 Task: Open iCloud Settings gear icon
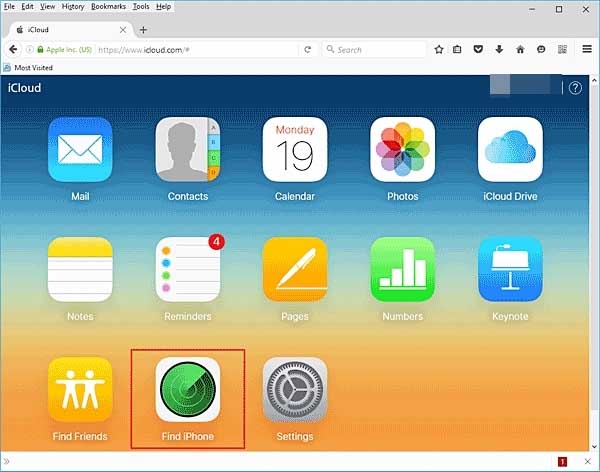(295, 389)
